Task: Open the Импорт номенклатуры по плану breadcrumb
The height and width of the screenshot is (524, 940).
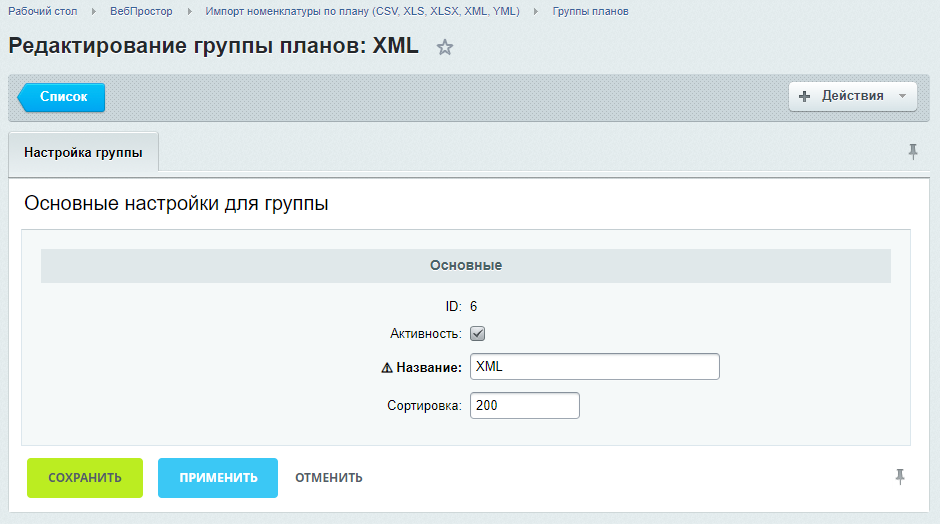Action: [x=362, y=11]
